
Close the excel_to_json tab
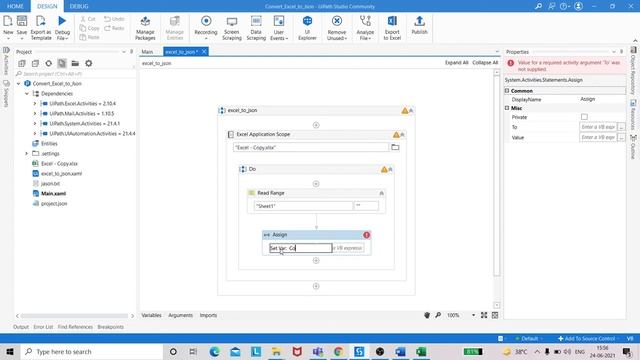pos(204,51)
